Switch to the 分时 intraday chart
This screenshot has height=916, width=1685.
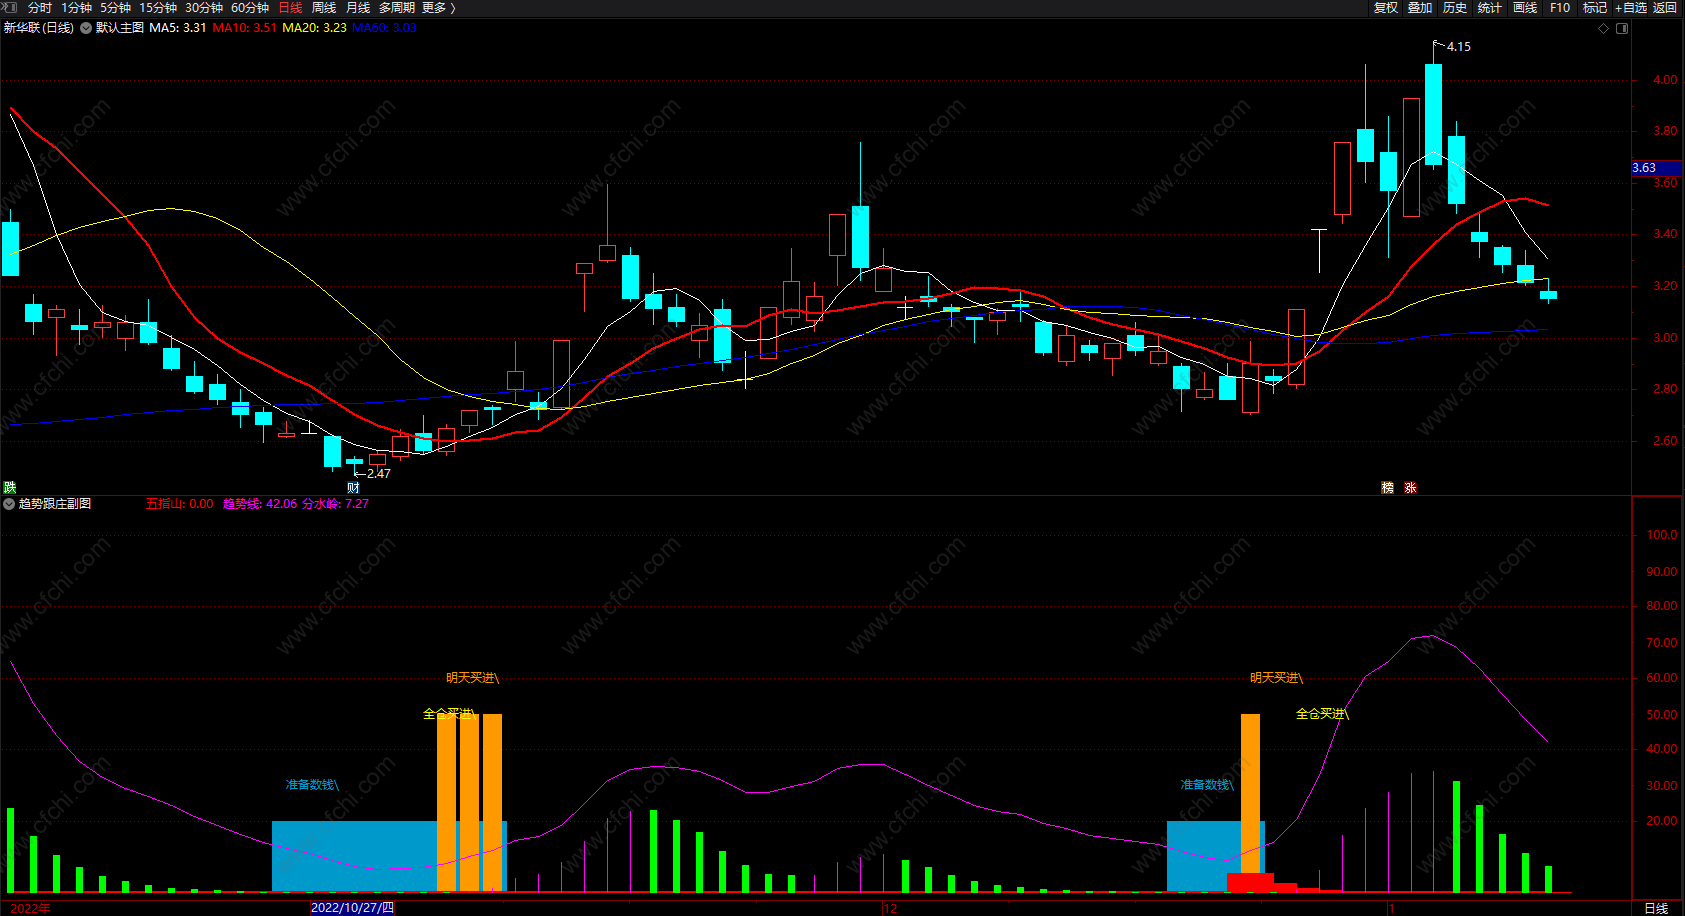(40, 8)
